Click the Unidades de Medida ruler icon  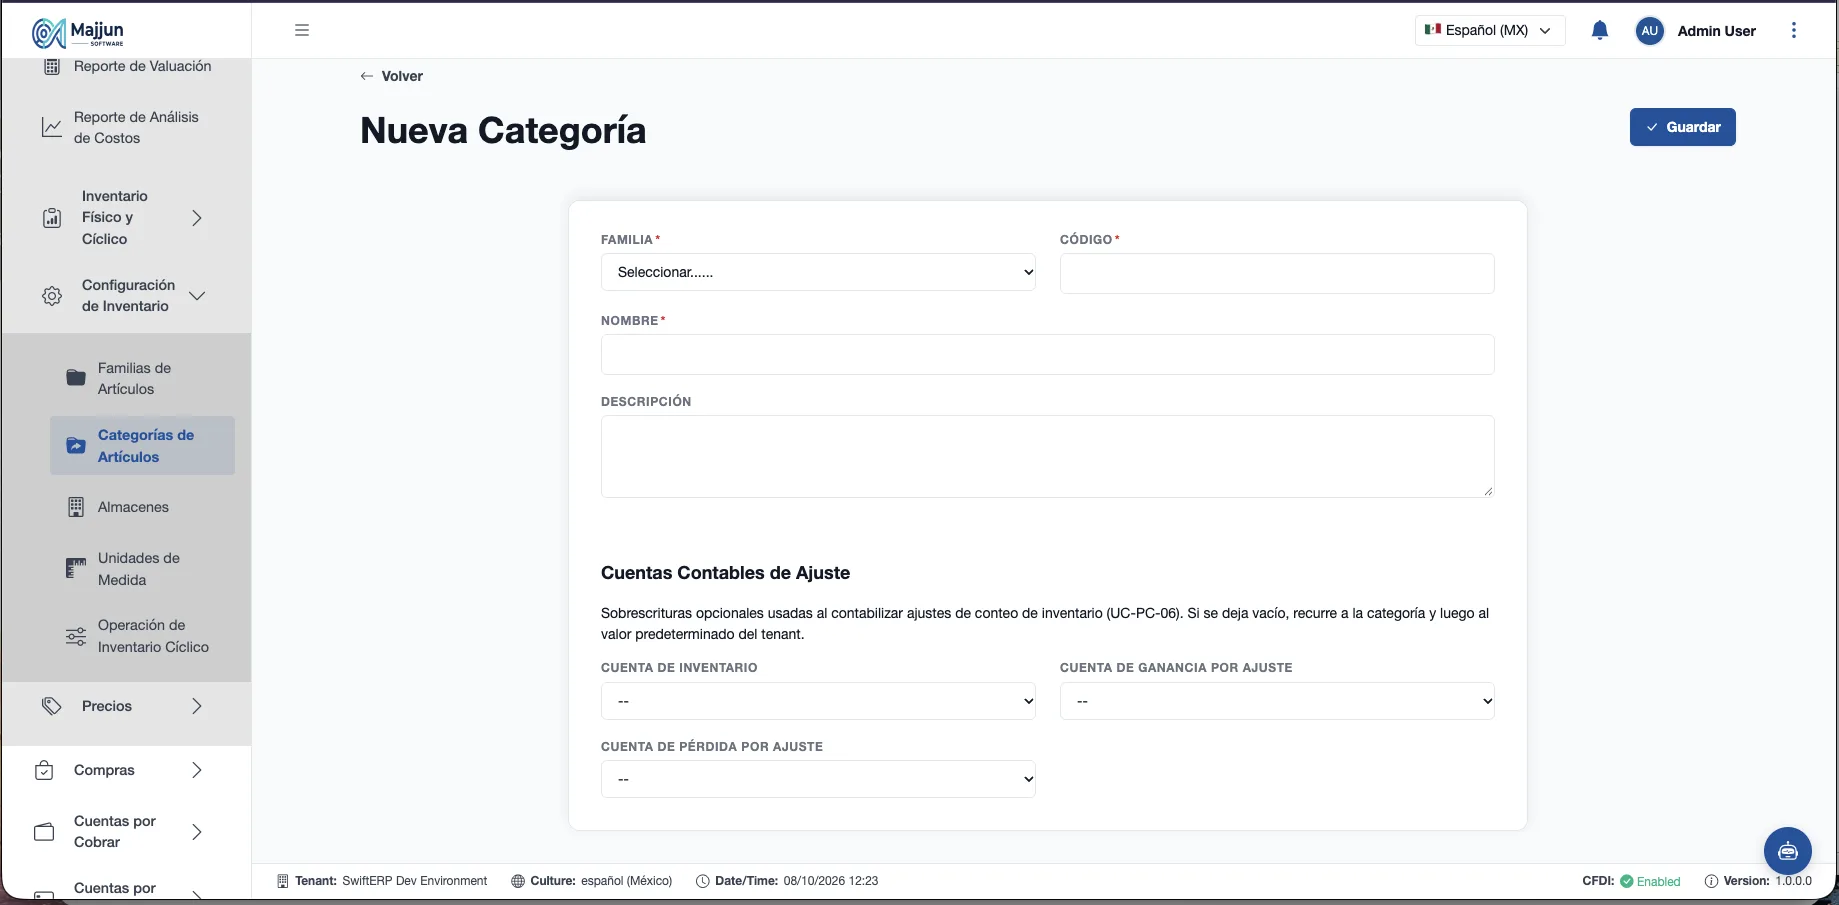pos(76,568)
